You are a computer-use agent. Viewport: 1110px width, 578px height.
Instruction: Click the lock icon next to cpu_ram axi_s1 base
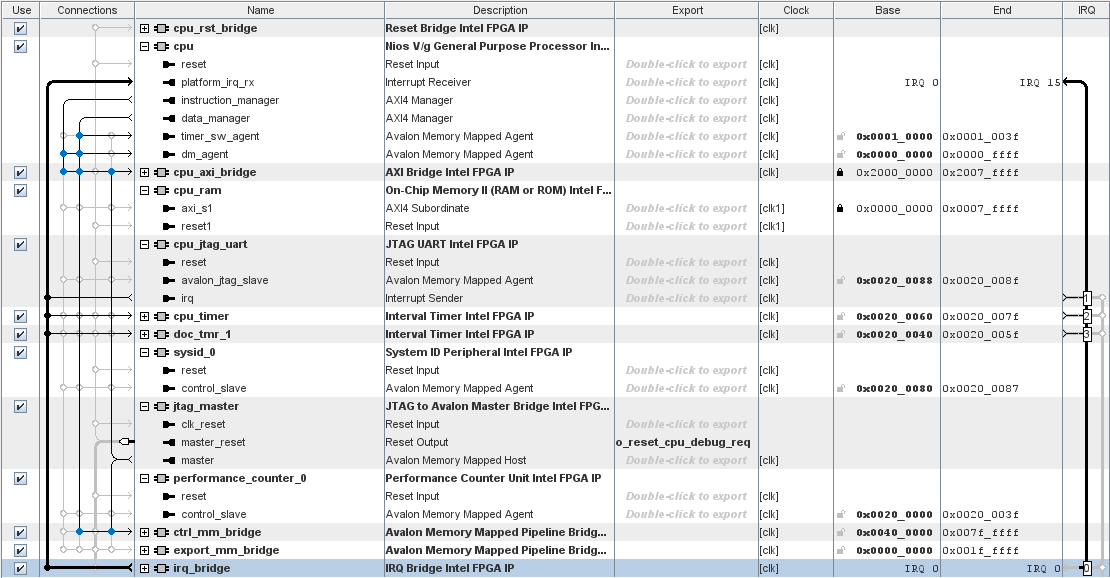pyautogui.click(x=840, y=209)
